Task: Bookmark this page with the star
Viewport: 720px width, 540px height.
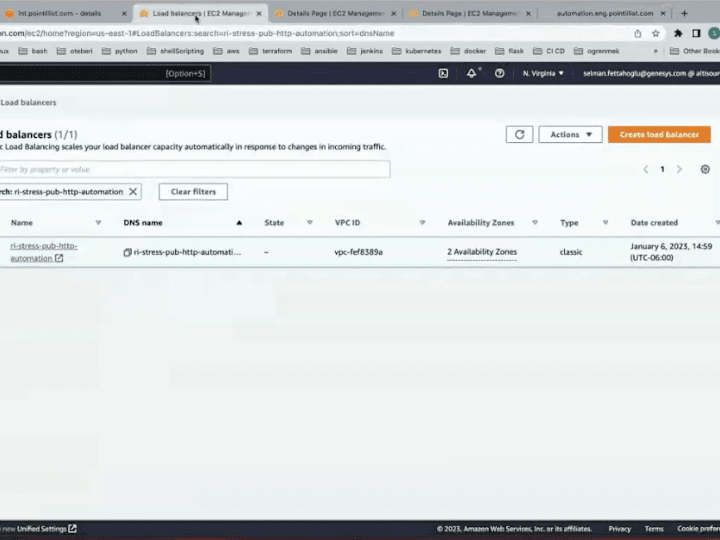Action: (656, 34)
